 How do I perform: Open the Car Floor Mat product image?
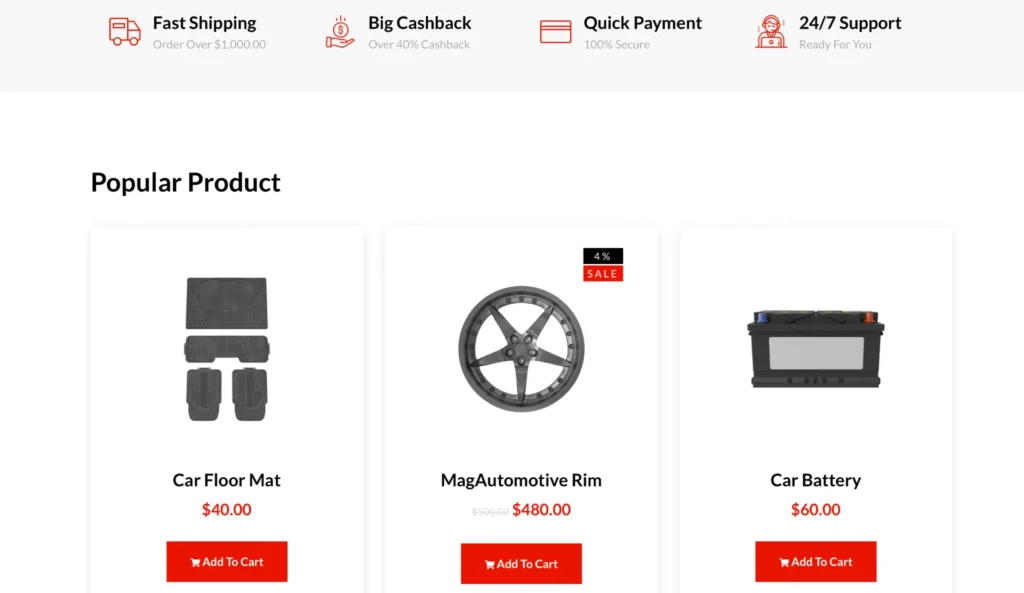pos(227,349)
